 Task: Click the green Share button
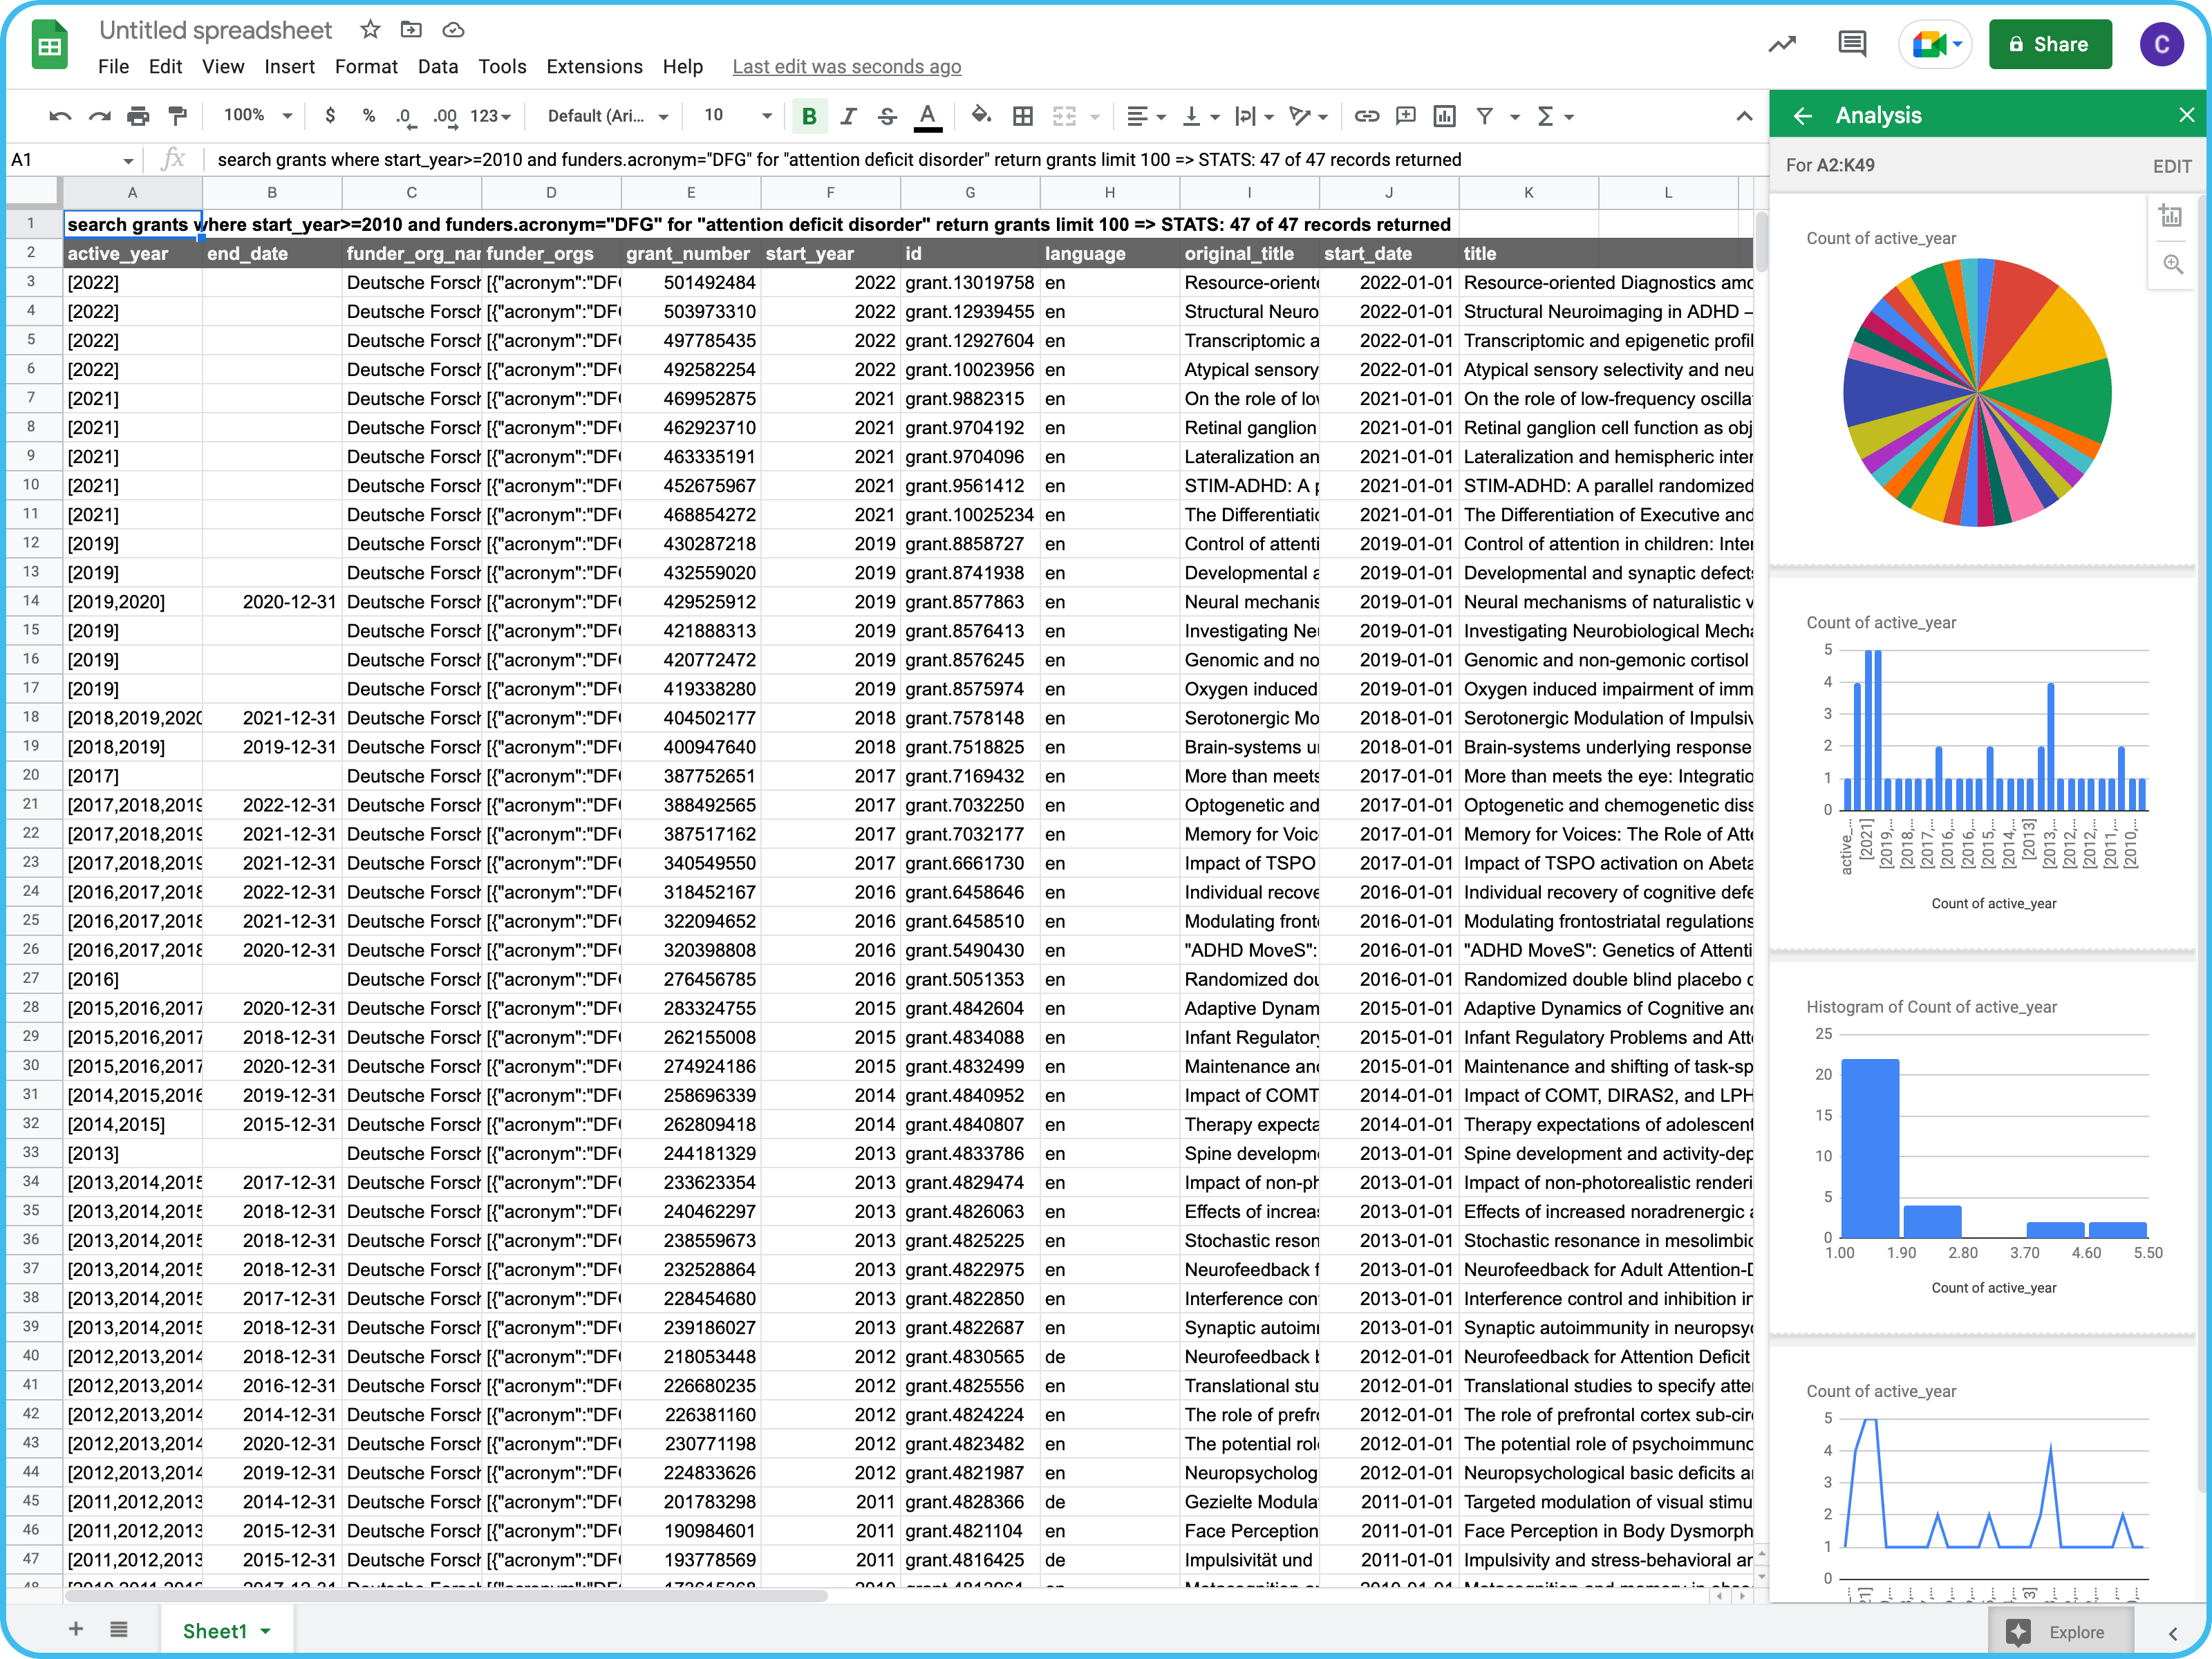click(2049, 44)
